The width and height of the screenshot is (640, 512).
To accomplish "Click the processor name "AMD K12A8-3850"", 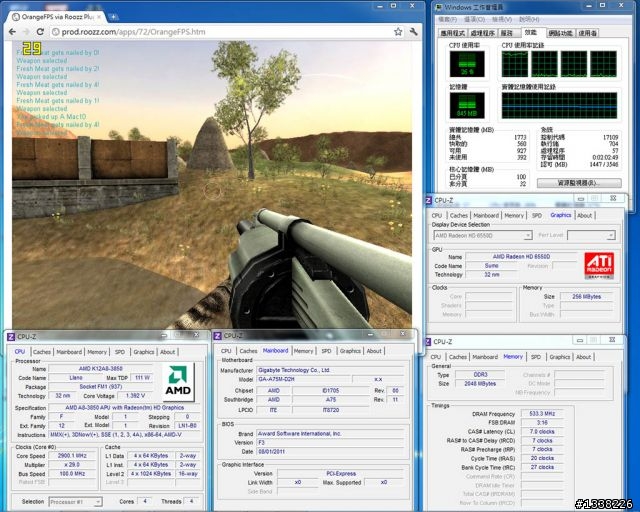I will (x=100, y=369).
